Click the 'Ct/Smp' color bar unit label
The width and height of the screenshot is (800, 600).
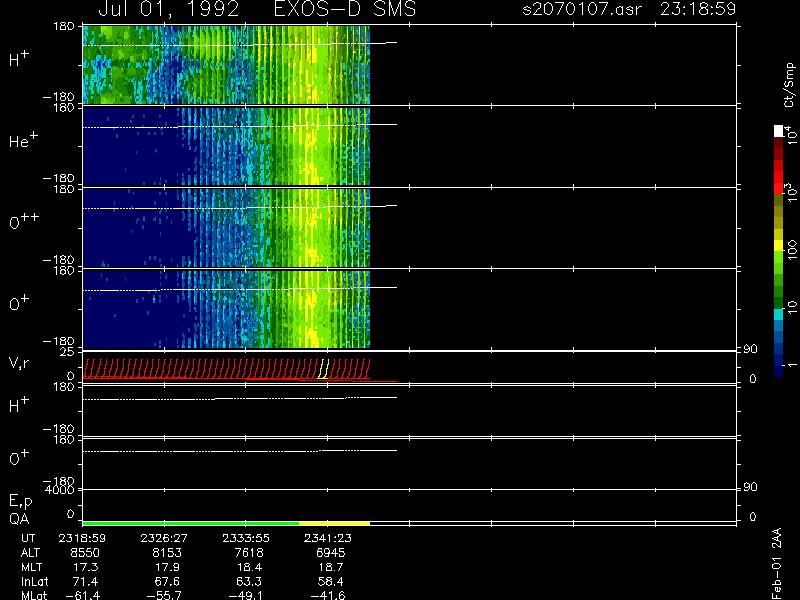click(x=789, y=85)
